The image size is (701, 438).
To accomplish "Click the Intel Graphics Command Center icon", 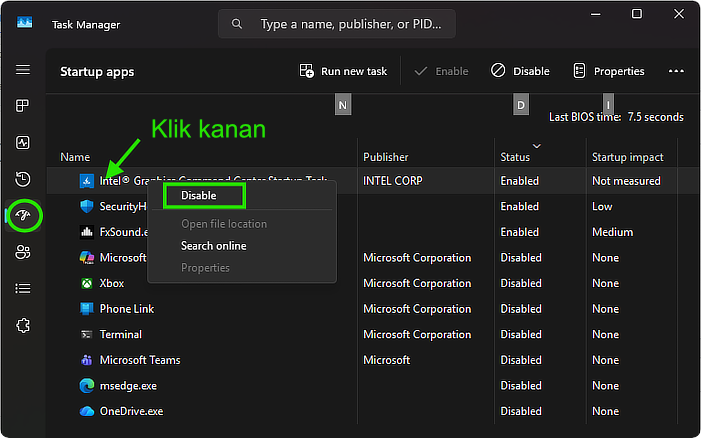I will tap(87, 181).
